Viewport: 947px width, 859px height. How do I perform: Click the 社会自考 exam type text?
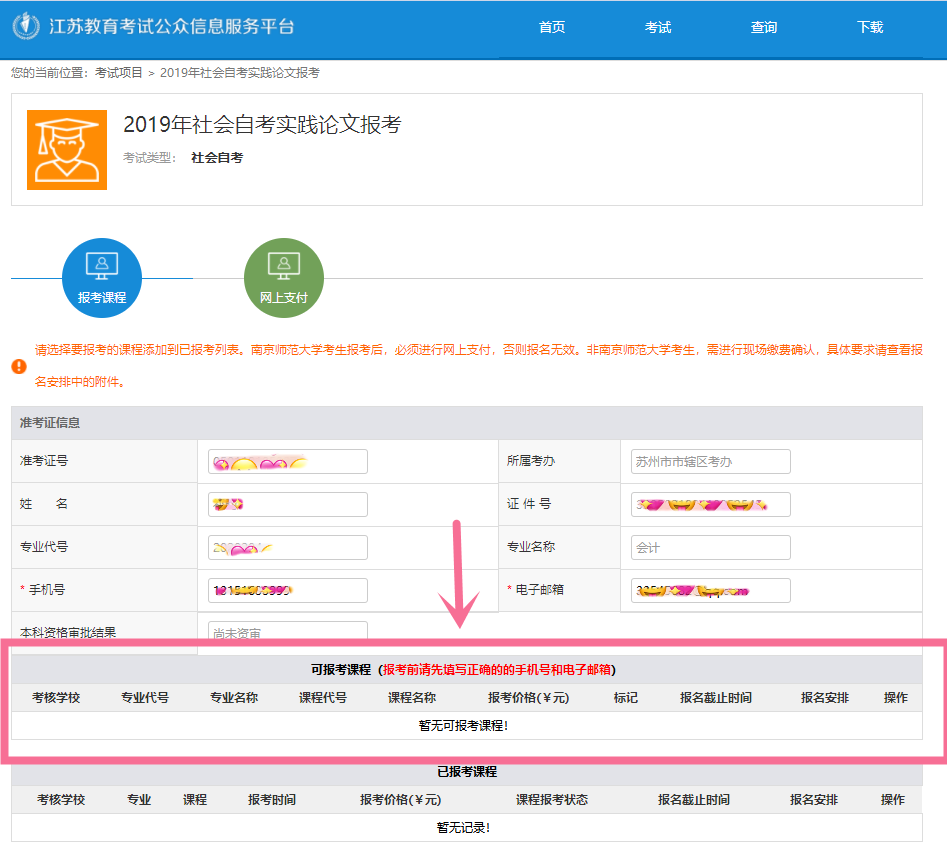pos(217,158)
